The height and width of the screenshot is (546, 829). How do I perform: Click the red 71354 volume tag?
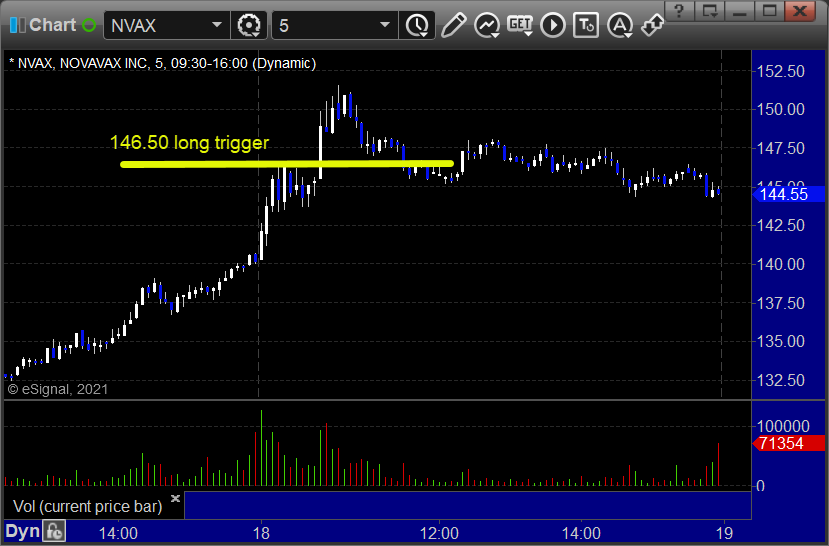click(x=788, y=443)
